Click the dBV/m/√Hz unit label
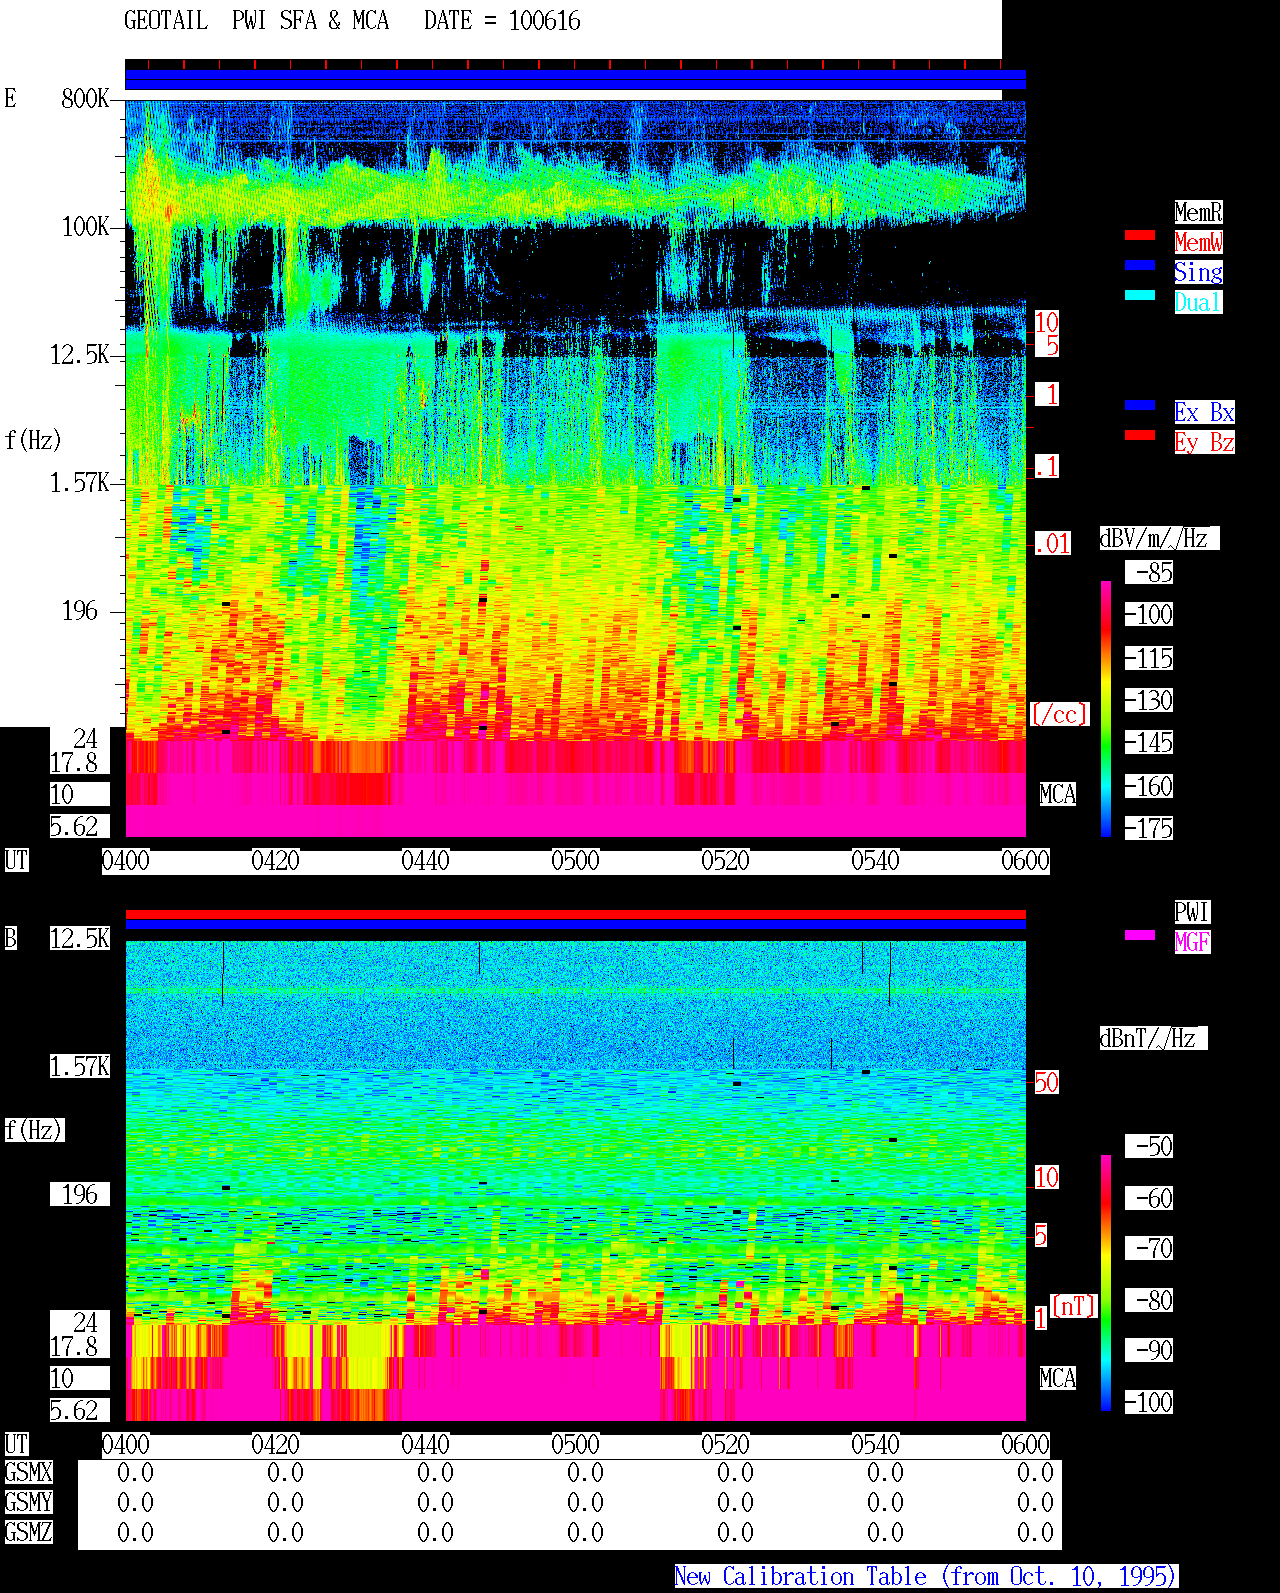Image resolution: width=1280 pixels, height=1593 pixels. tap(1159, 538)
